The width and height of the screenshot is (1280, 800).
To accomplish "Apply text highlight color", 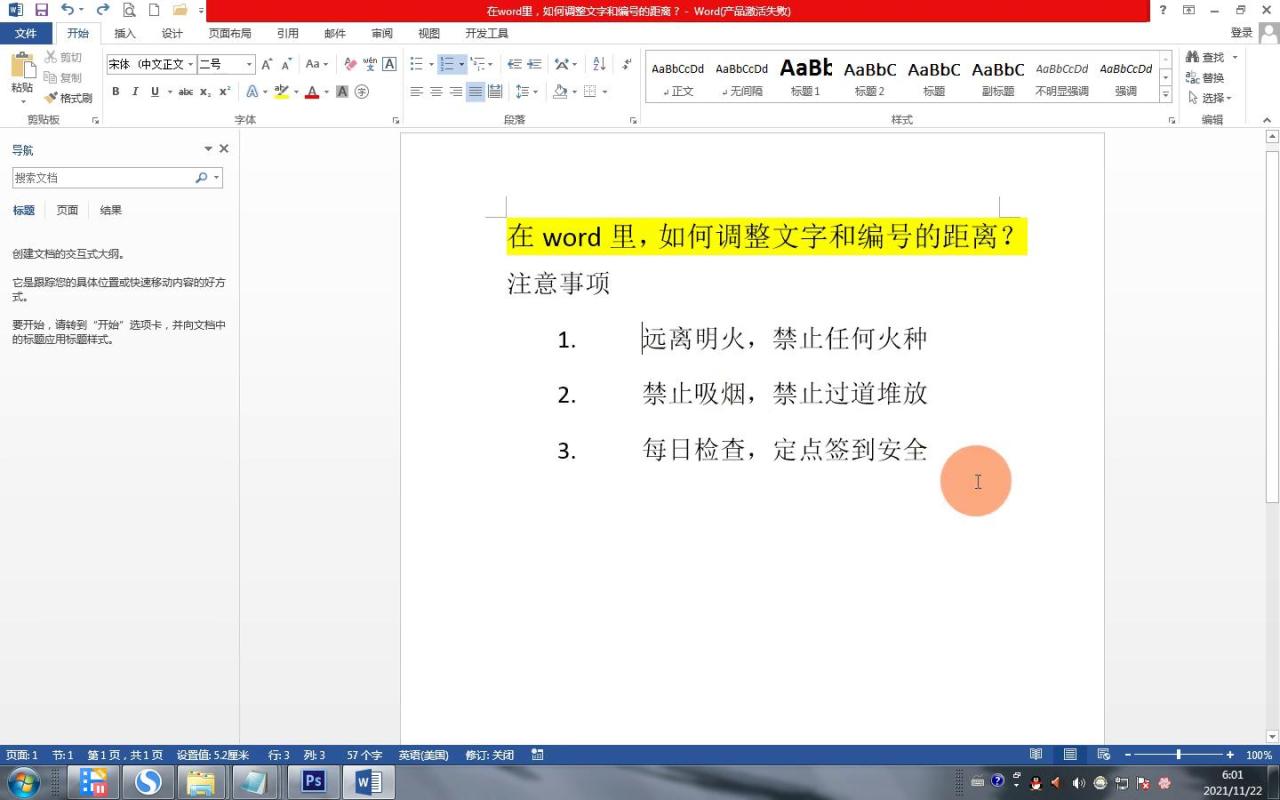I will [x=278, y=92].
